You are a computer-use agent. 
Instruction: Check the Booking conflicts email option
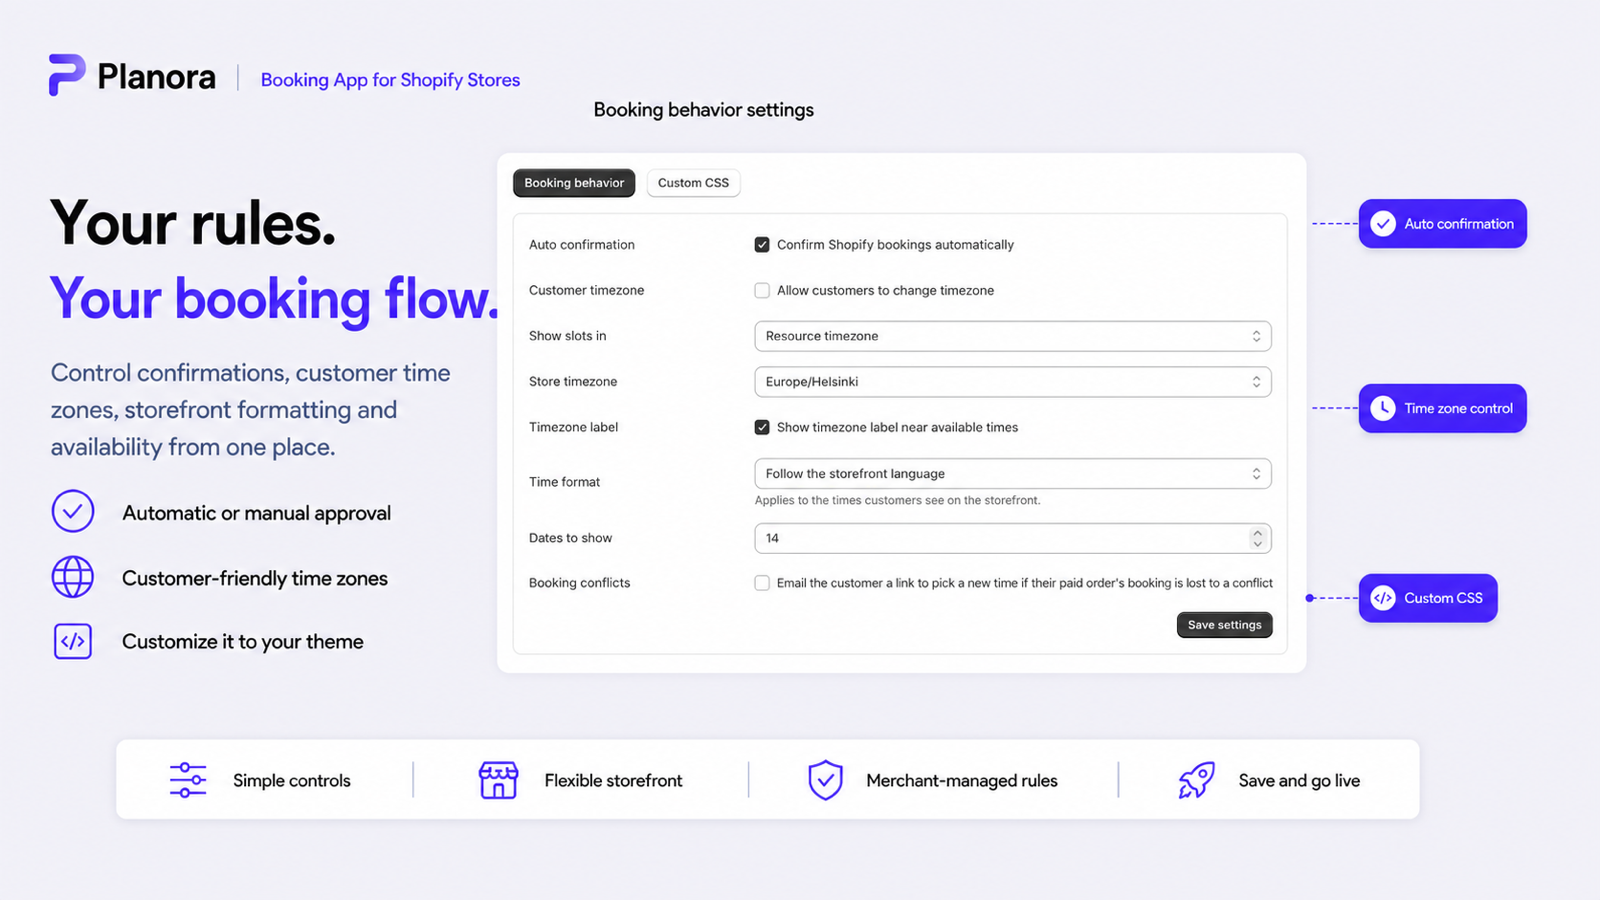pyautogui.click(x=762, y=583)
